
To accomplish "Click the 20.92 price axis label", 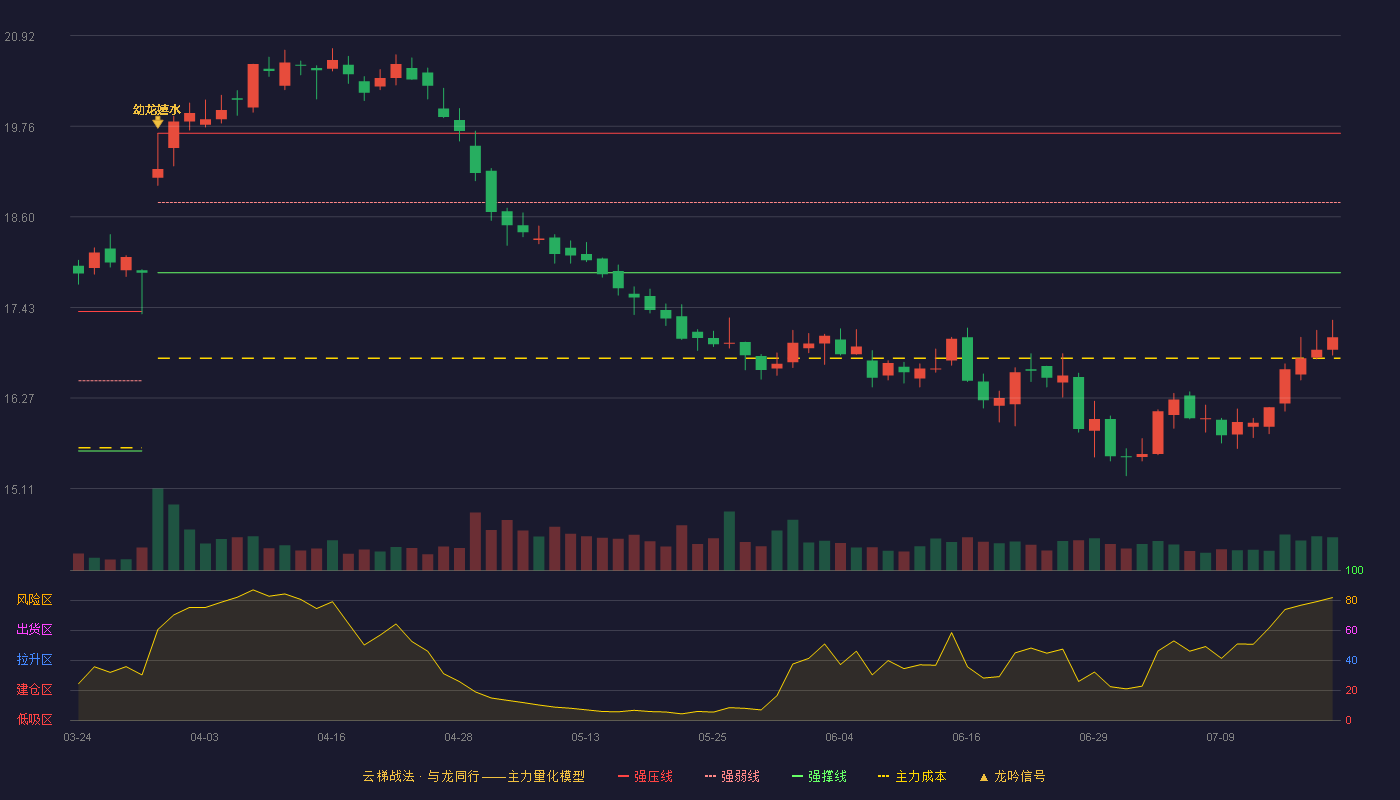I will (19, 37).
